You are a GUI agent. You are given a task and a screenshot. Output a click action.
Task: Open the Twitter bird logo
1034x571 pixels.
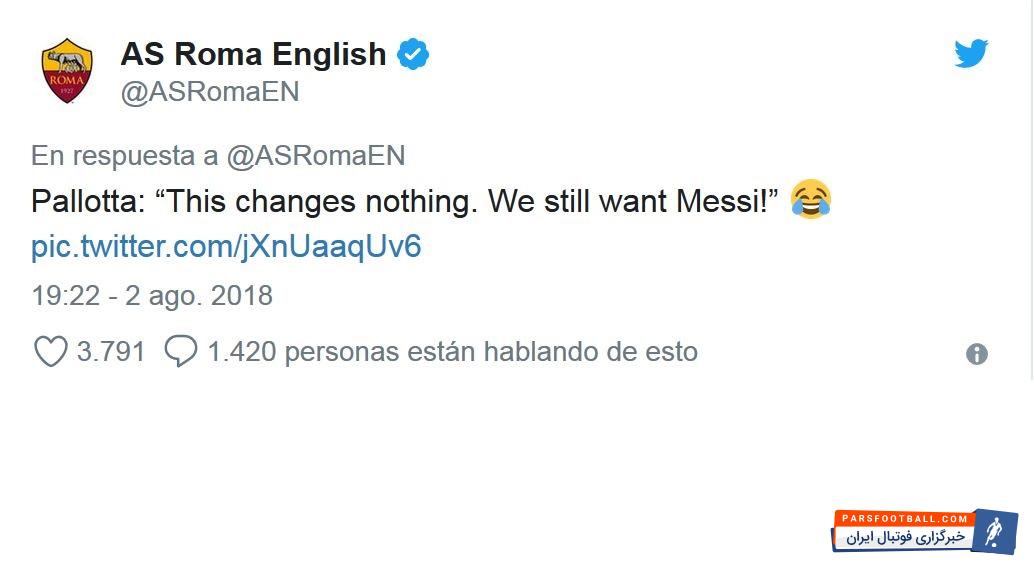tap(970, 53)
